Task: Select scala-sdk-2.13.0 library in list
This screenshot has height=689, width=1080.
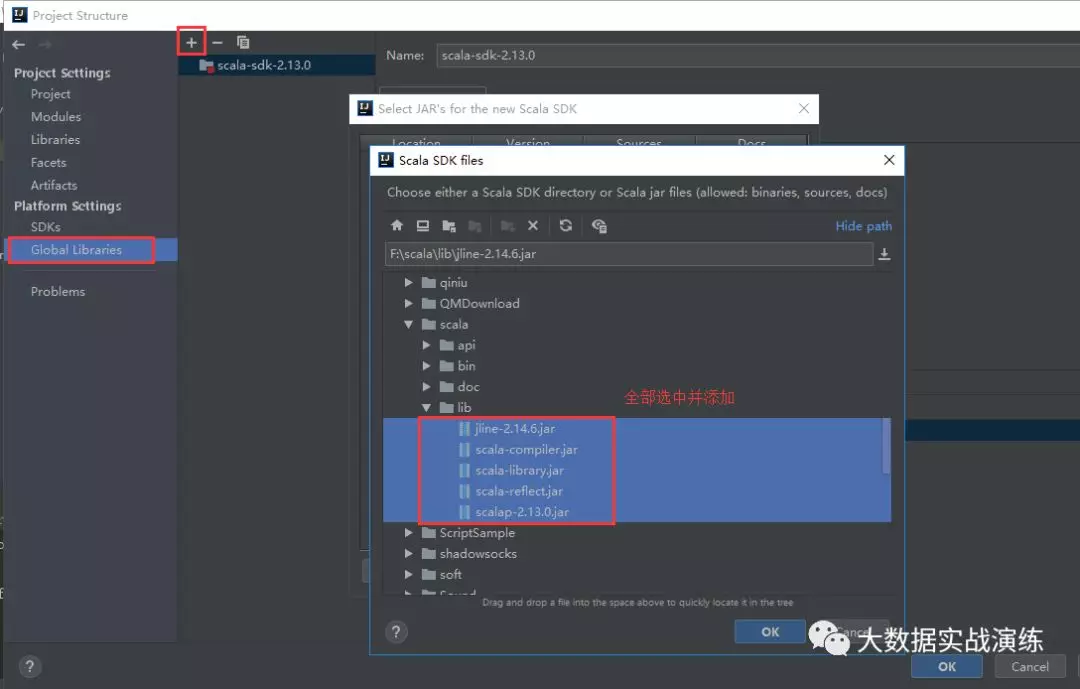Action: (x=277, y=65)
